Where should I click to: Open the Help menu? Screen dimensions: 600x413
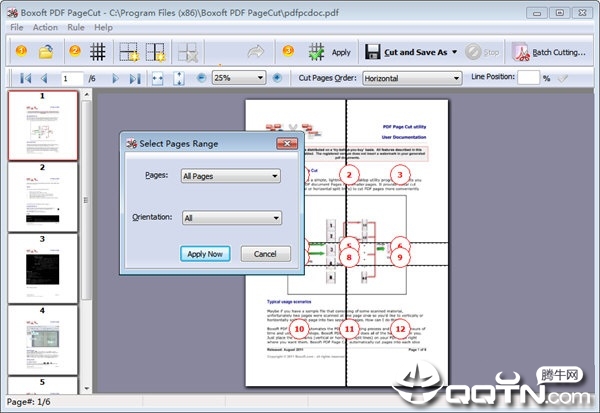(x=103, y=28)
